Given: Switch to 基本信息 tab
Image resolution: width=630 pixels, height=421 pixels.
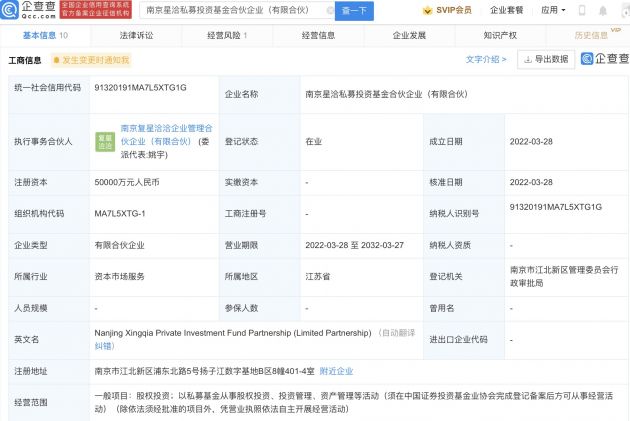Looking at the screenshot, I should coord(45,35).
